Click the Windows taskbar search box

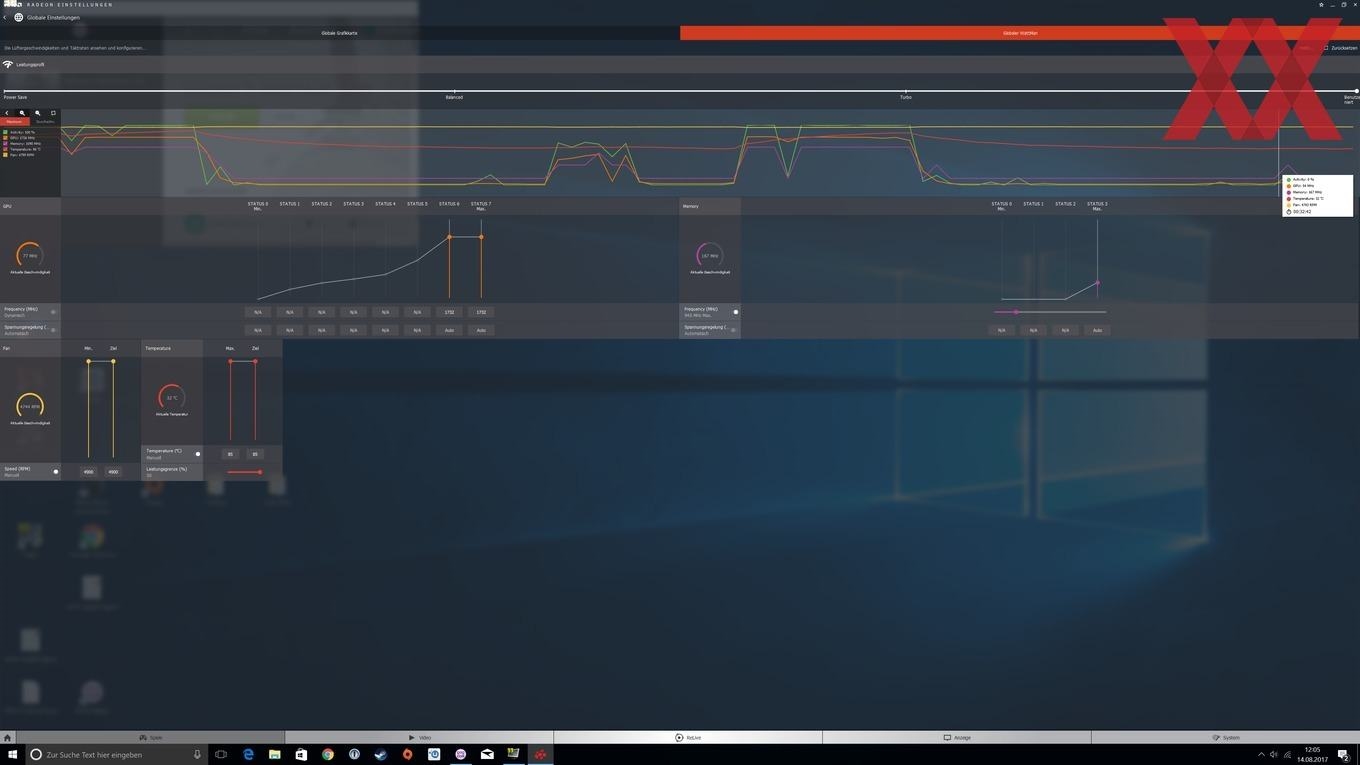[x=116, y=755]
